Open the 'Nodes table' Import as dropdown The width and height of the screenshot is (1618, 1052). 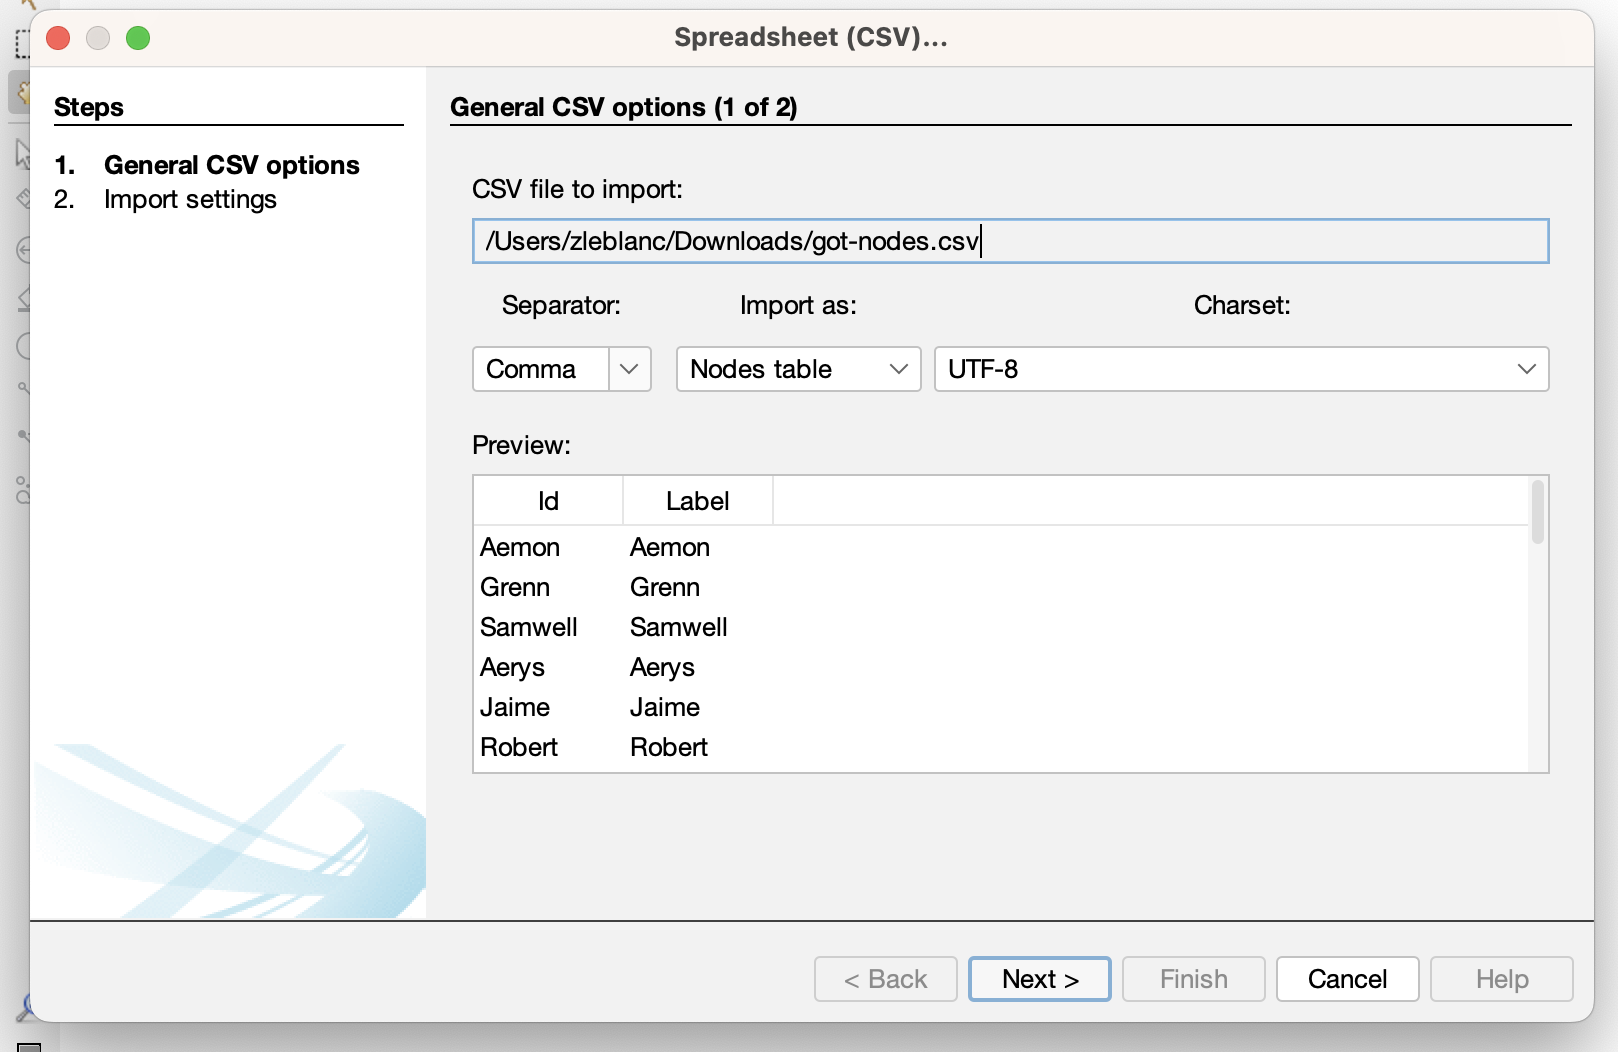pos(798,369)
